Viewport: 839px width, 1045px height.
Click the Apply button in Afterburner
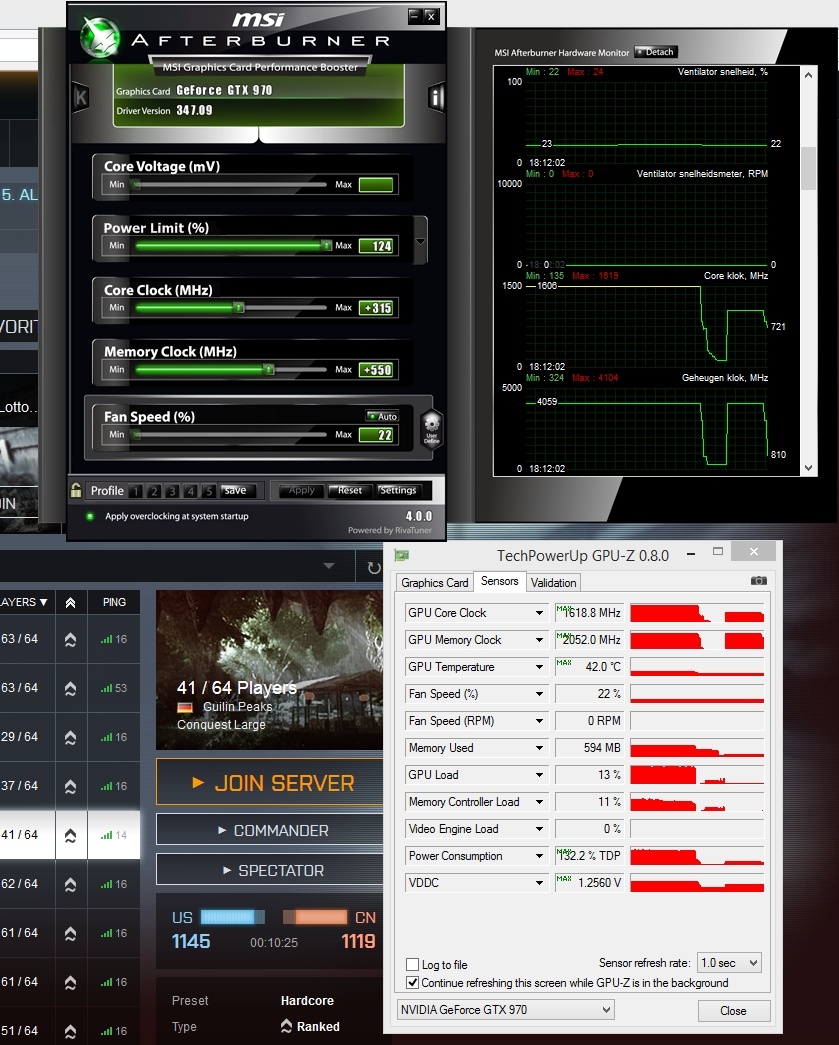[x=301, y=491]
